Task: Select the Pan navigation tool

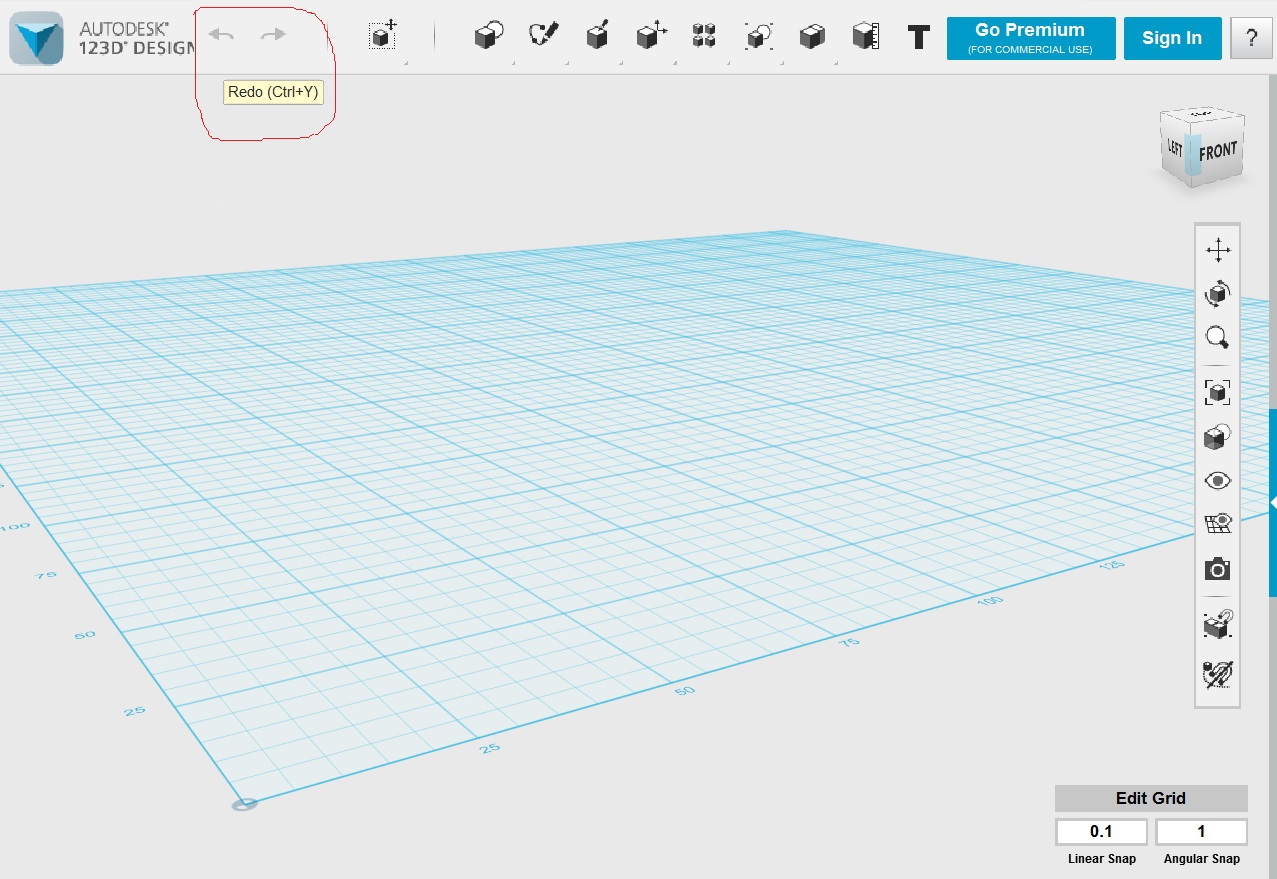Action: 1217,250
